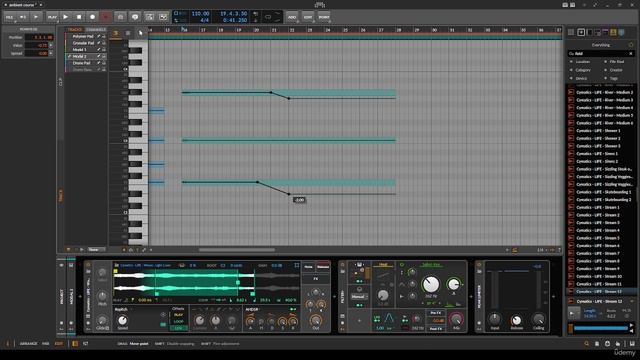Start playback with the transport Play button
This screenshot has width=640, height=360.
[65, 17]
